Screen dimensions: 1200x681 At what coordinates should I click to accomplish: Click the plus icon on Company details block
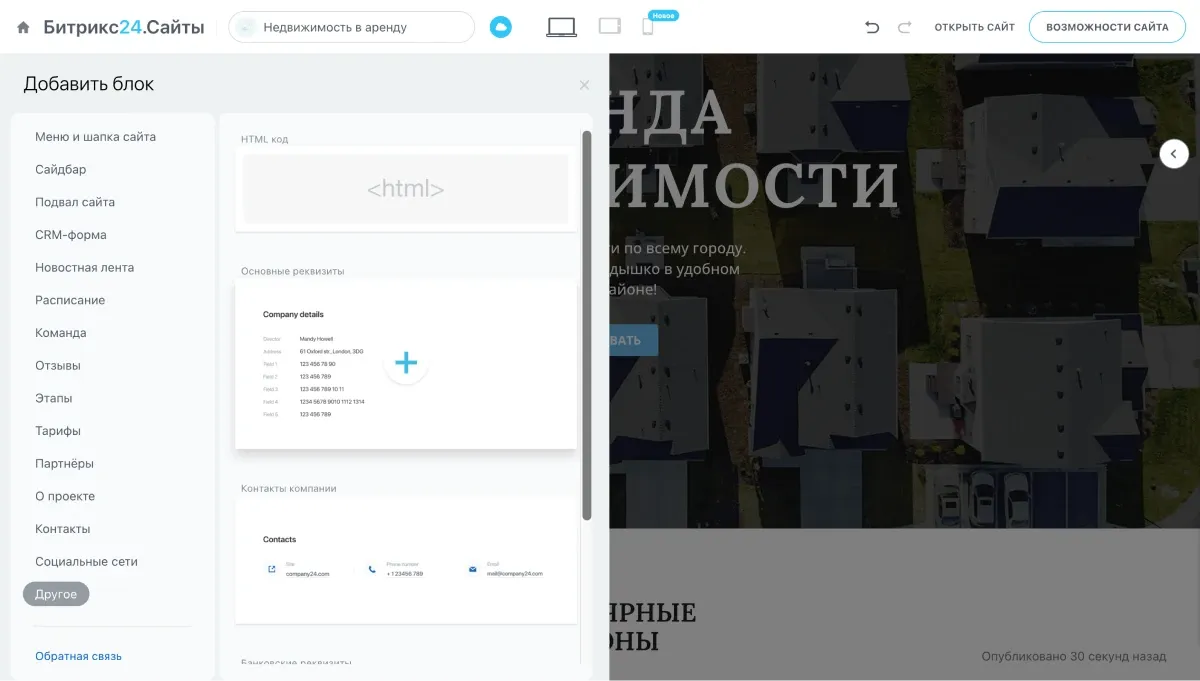(406, 363)
